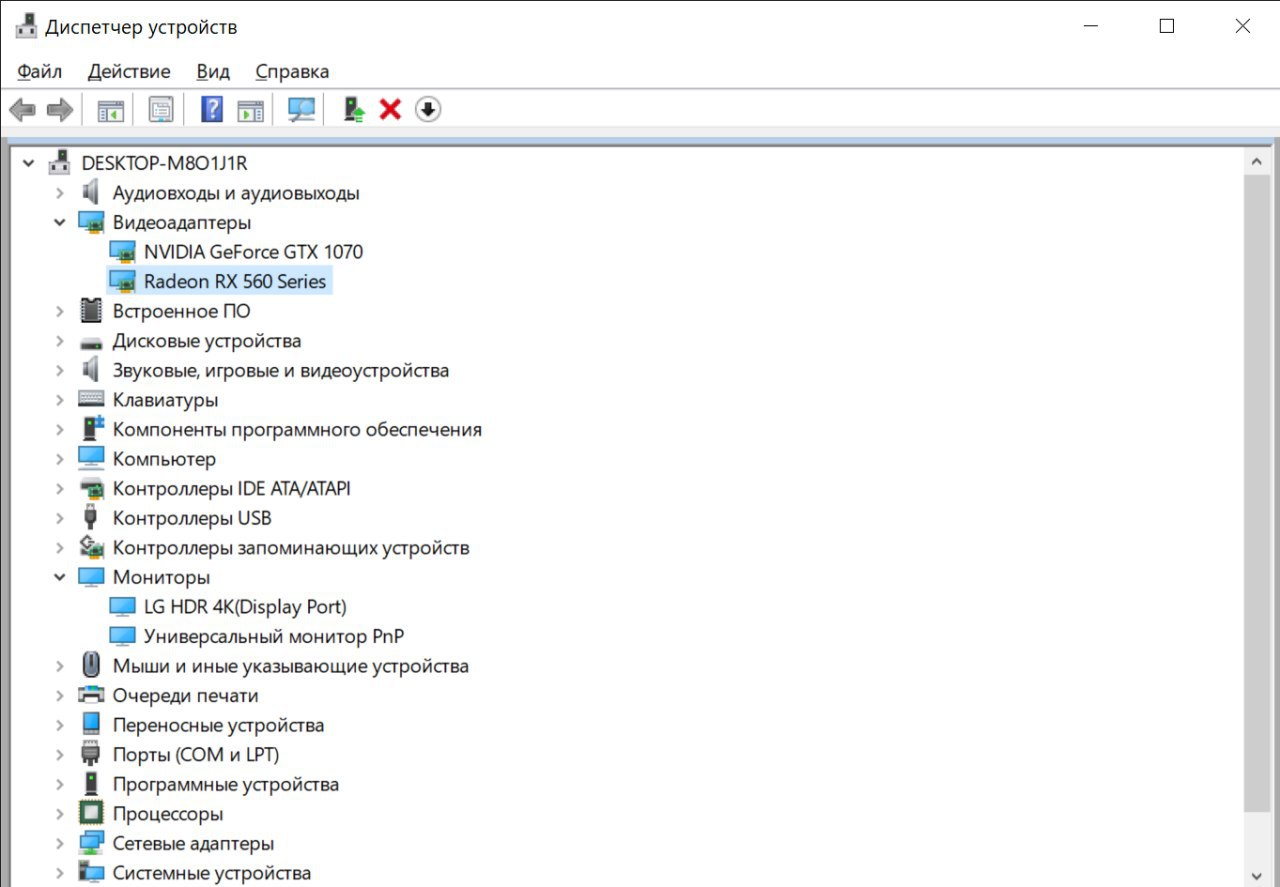Click the vertical scrollbar up arrow
The image size is (1280, 887).
pyautogui.click(x=1255, y=161)
